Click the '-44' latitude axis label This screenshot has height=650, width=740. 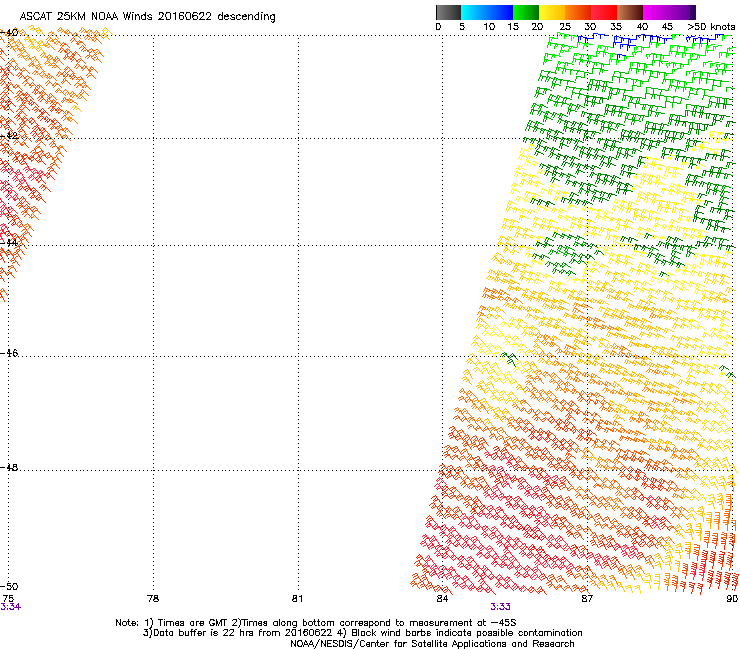(9, 243)
